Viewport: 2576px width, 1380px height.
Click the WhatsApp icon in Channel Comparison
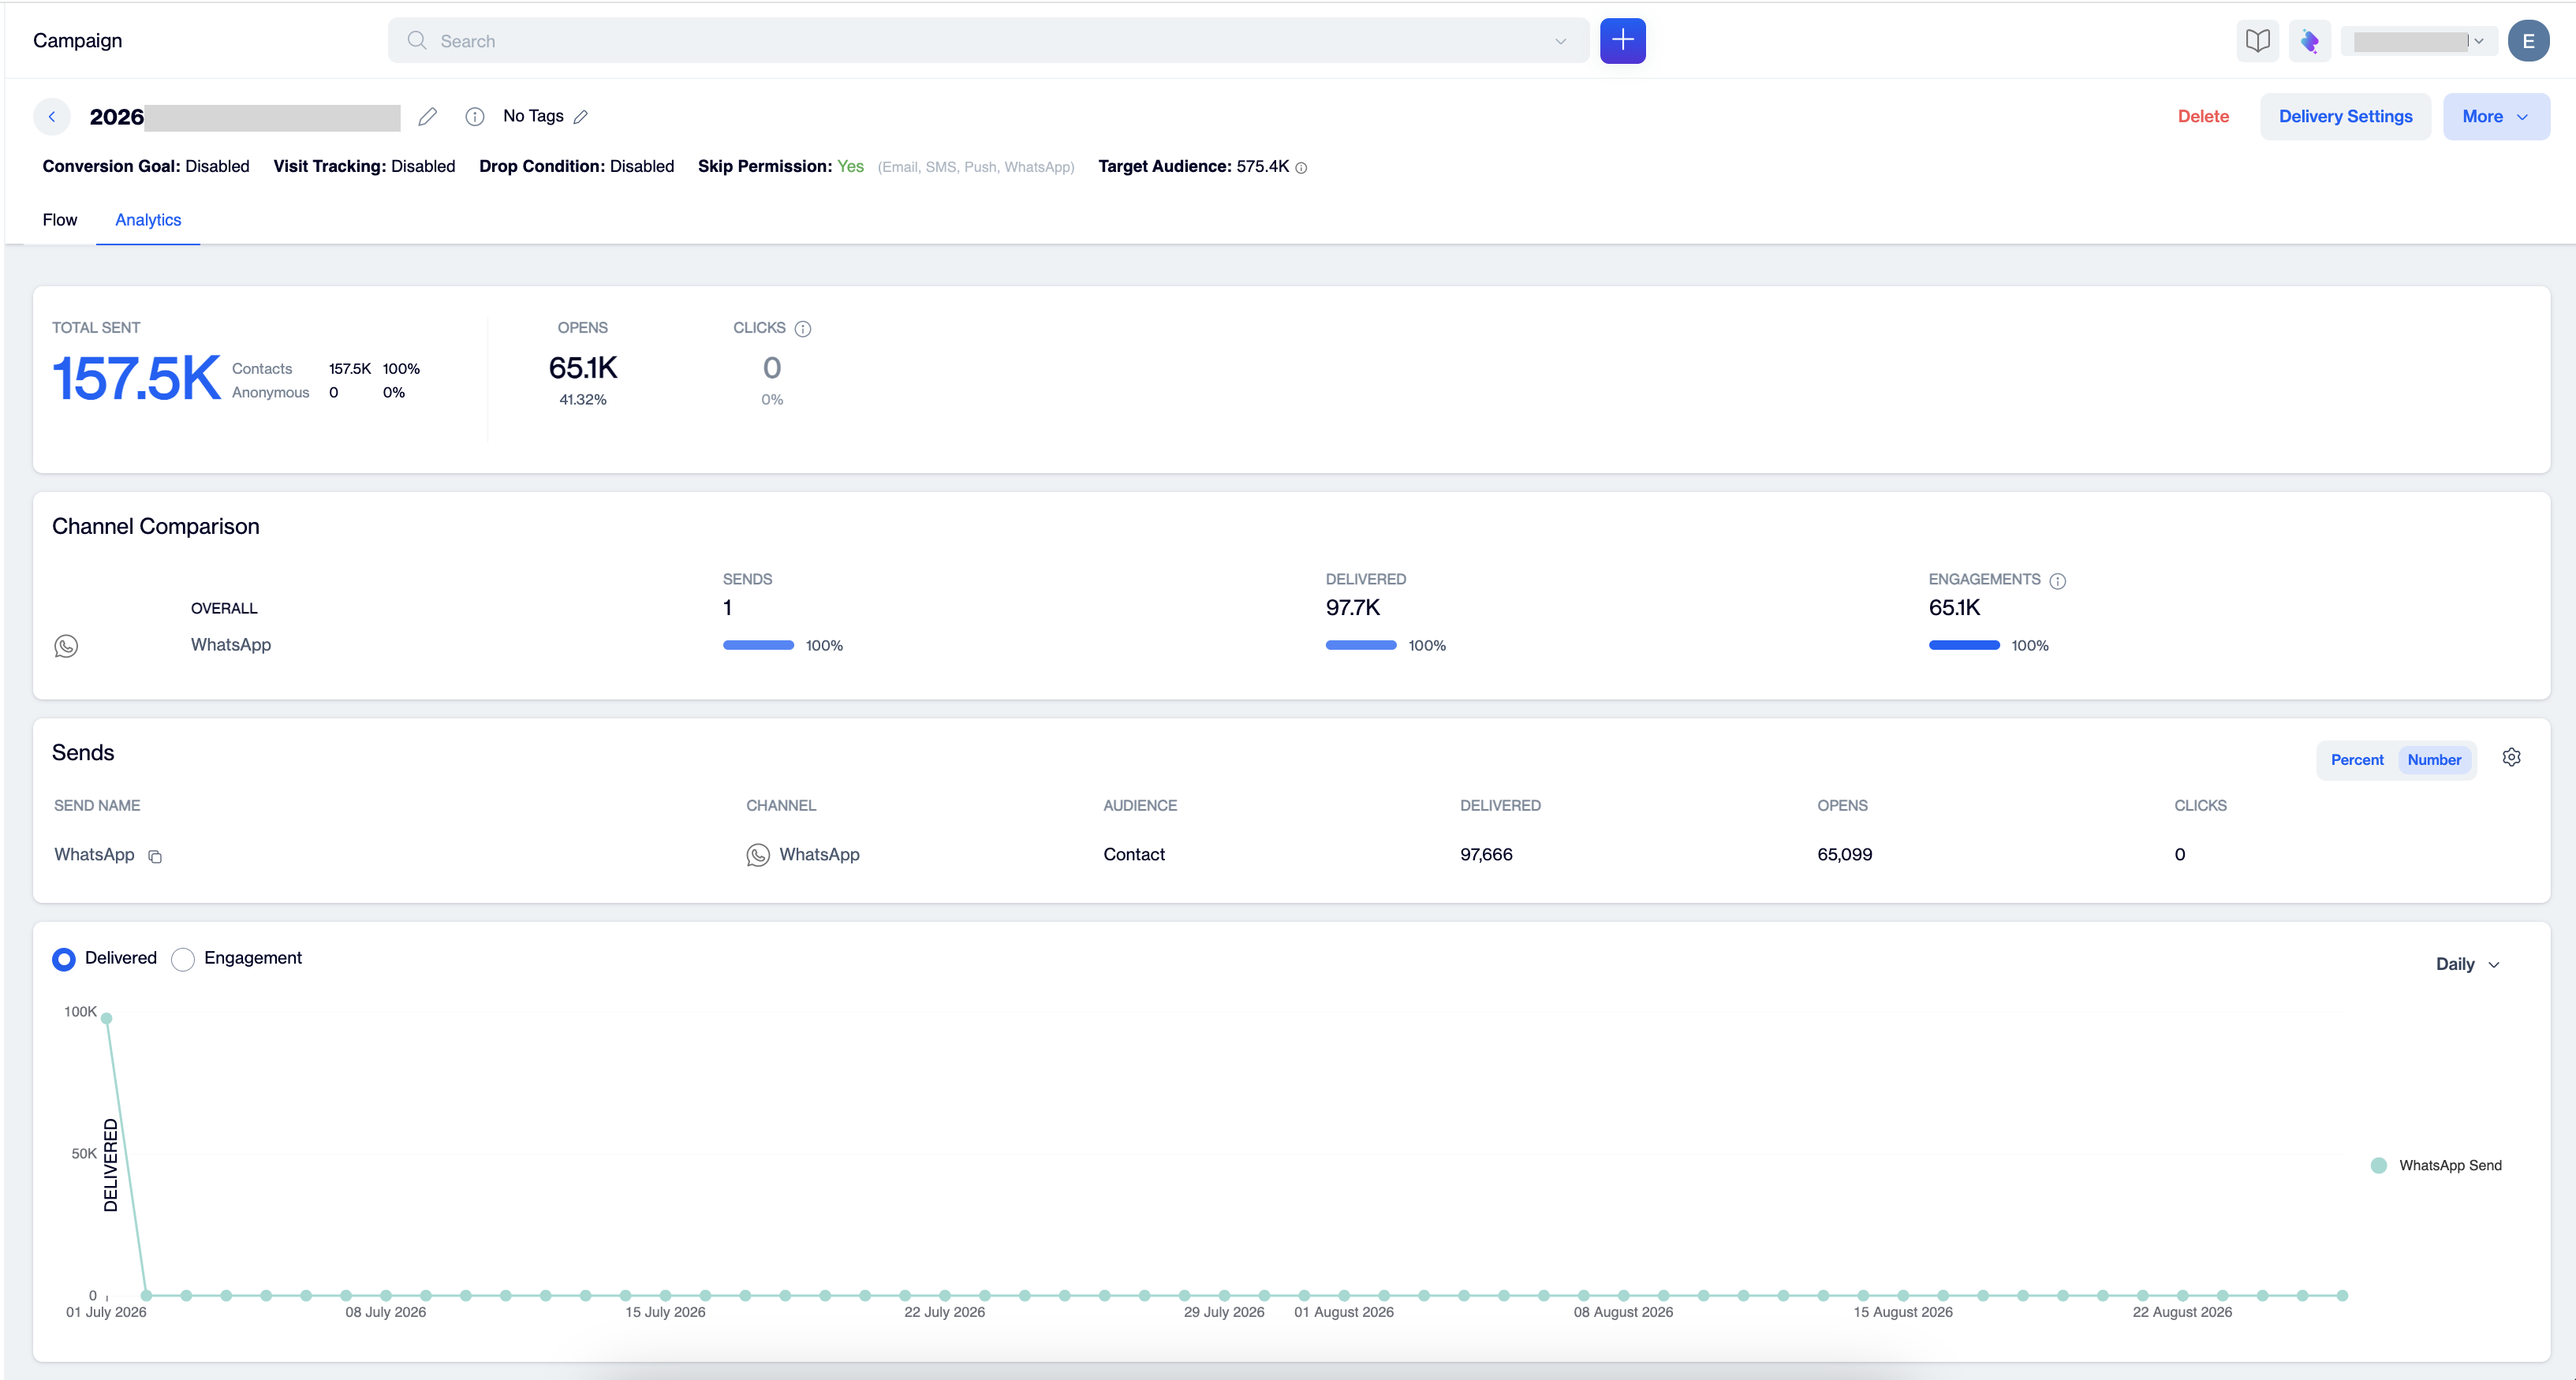click(66, 646)
